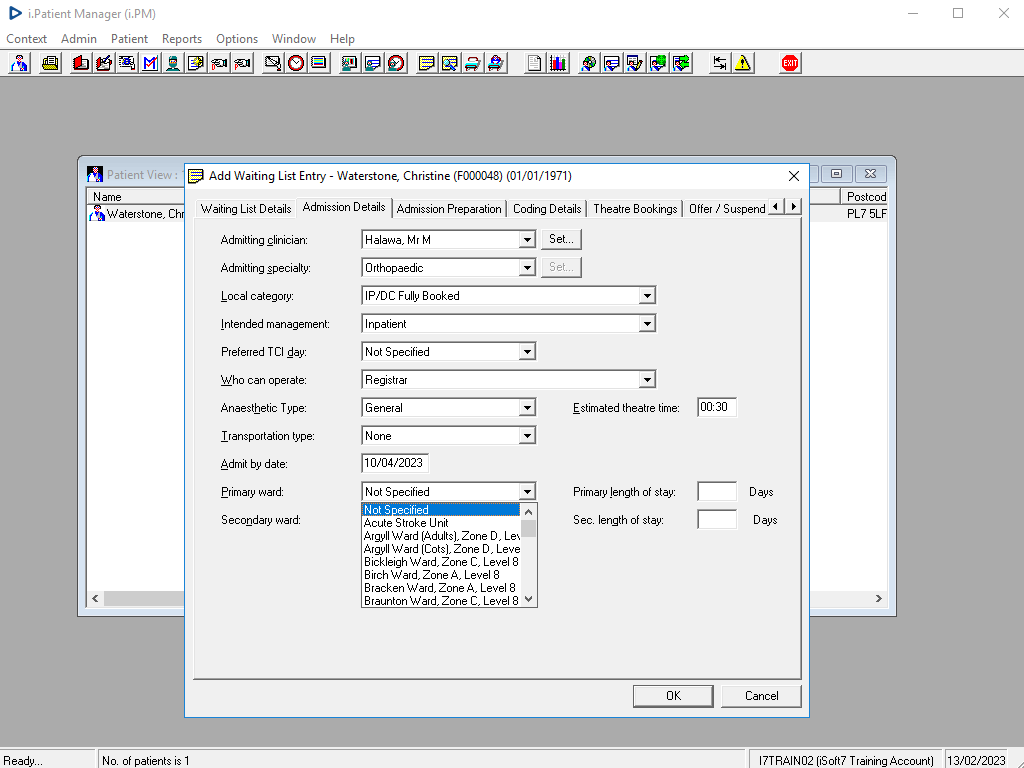This screenshot has height=768, width=1024.
Task: Click the person with globe disc icon
Action: 588,63
